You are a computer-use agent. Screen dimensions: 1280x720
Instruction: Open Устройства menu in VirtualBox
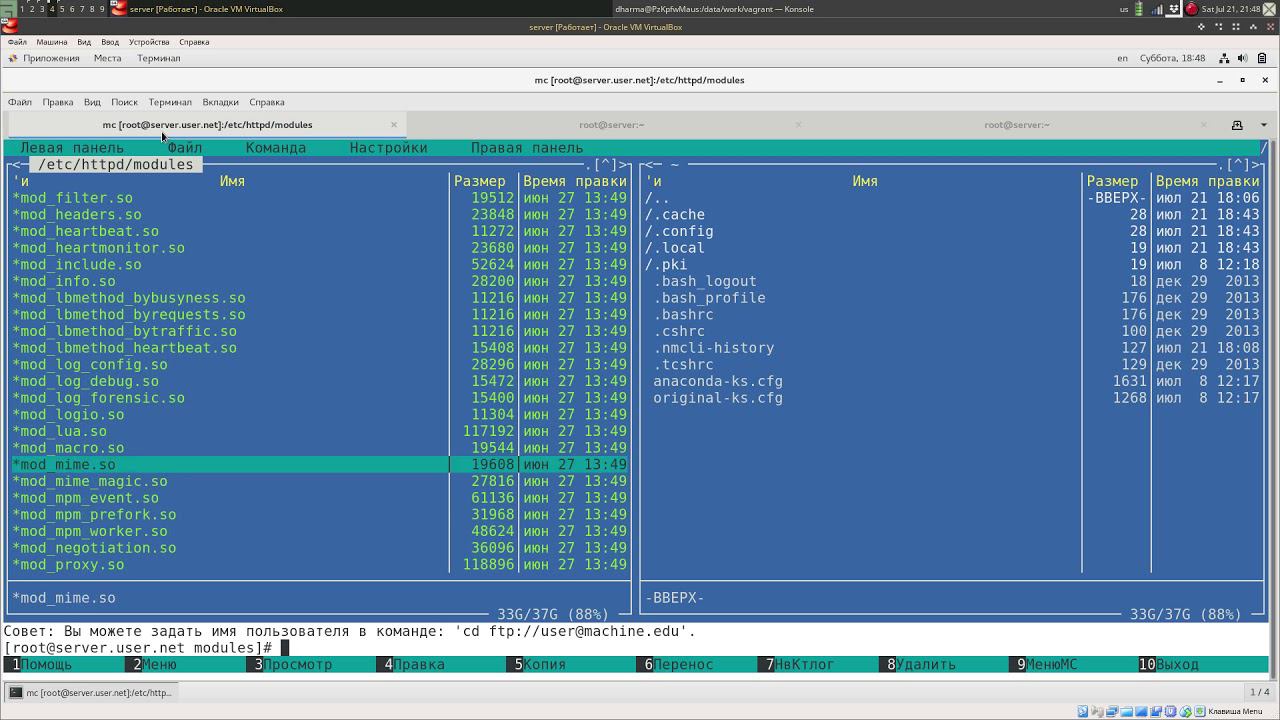pyautogui.click(x=149, y=42)
